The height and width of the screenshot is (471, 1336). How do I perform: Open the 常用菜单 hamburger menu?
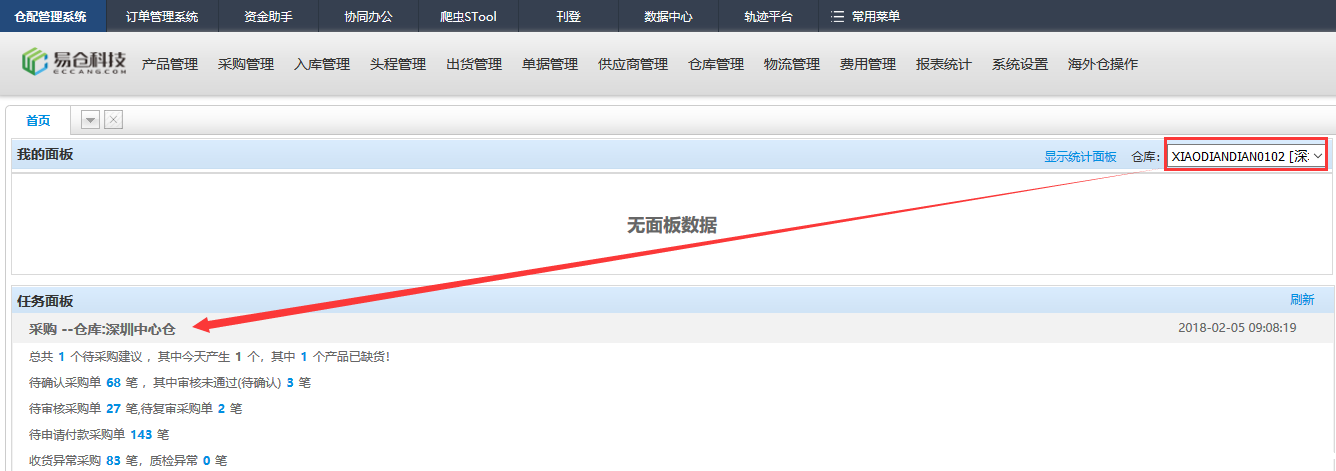tap(866, 17)
